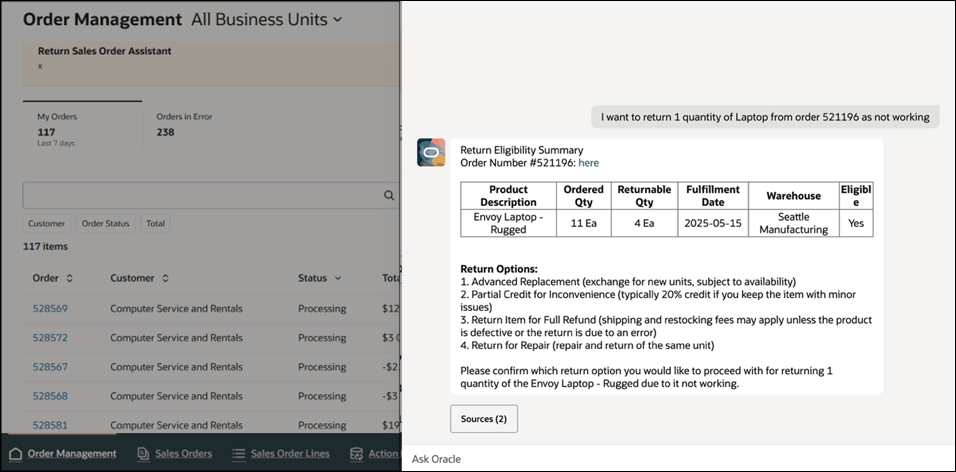
Task: Sort by the Order column arrows
Action: (x=70, y=278)
